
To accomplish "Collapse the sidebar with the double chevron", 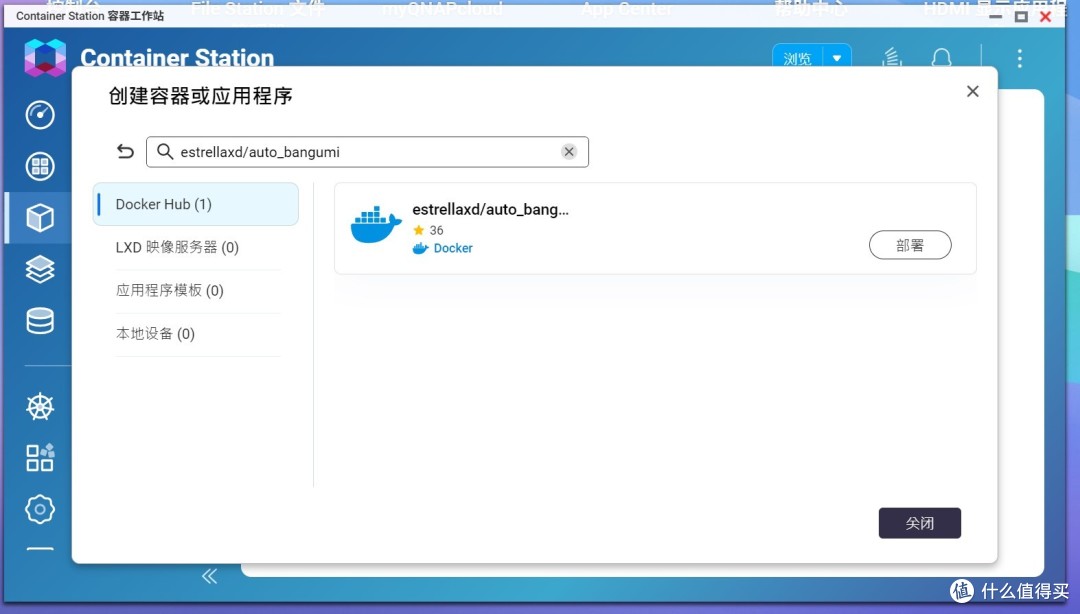I will (209, 576).
